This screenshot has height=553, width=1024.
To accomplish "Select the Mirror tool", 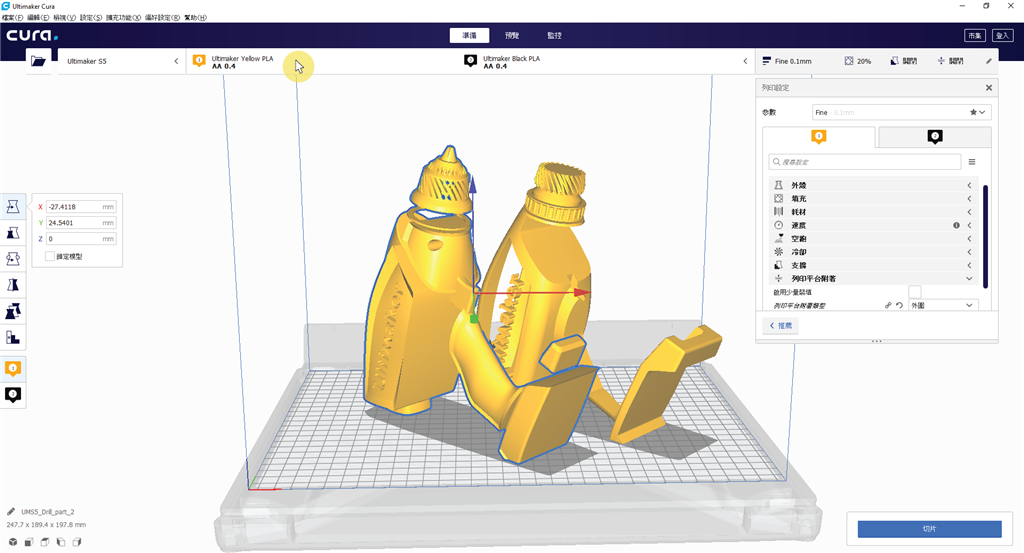I will click(13, 285).
